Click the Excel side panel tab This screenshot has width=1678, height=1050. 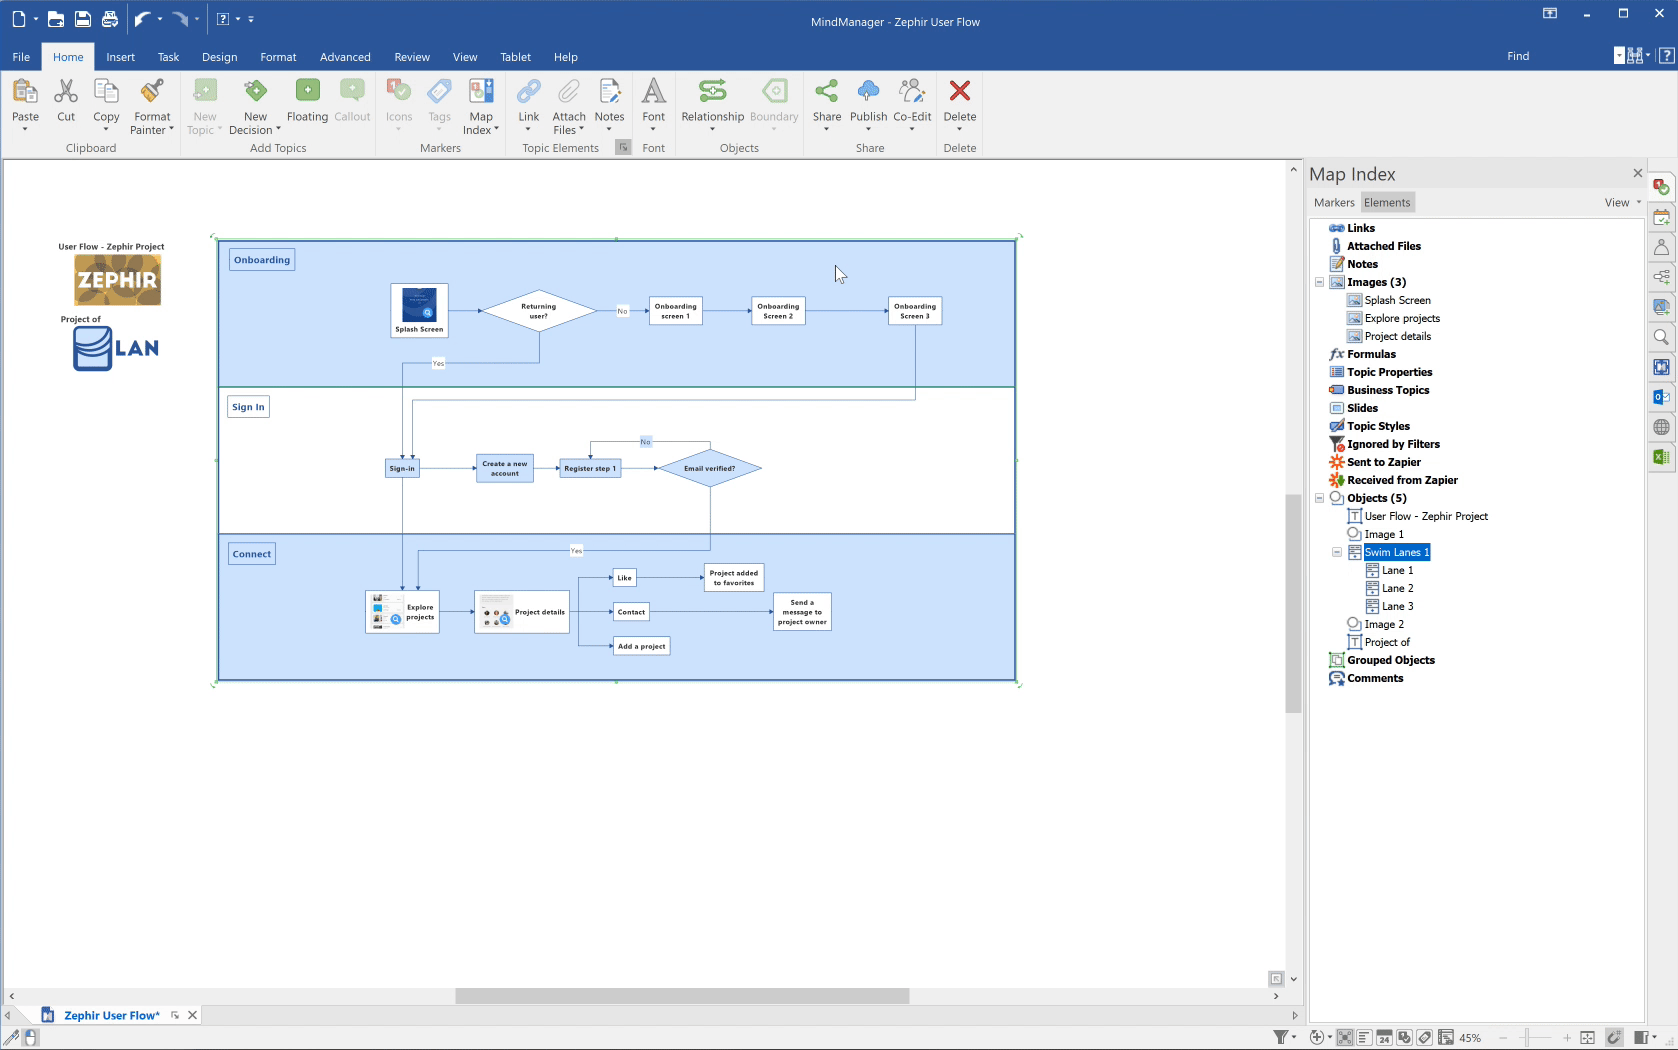1661,457
